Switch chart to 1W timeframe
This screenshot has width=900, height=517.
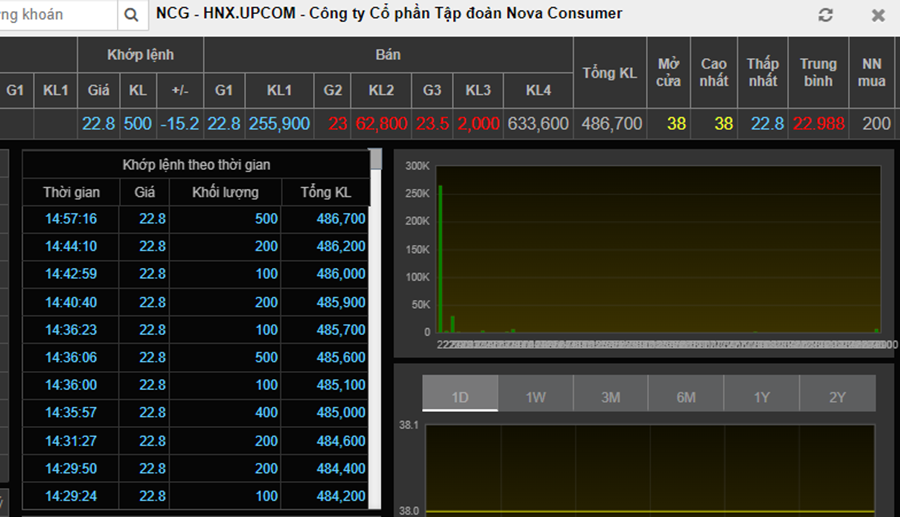tap(536, 397)
